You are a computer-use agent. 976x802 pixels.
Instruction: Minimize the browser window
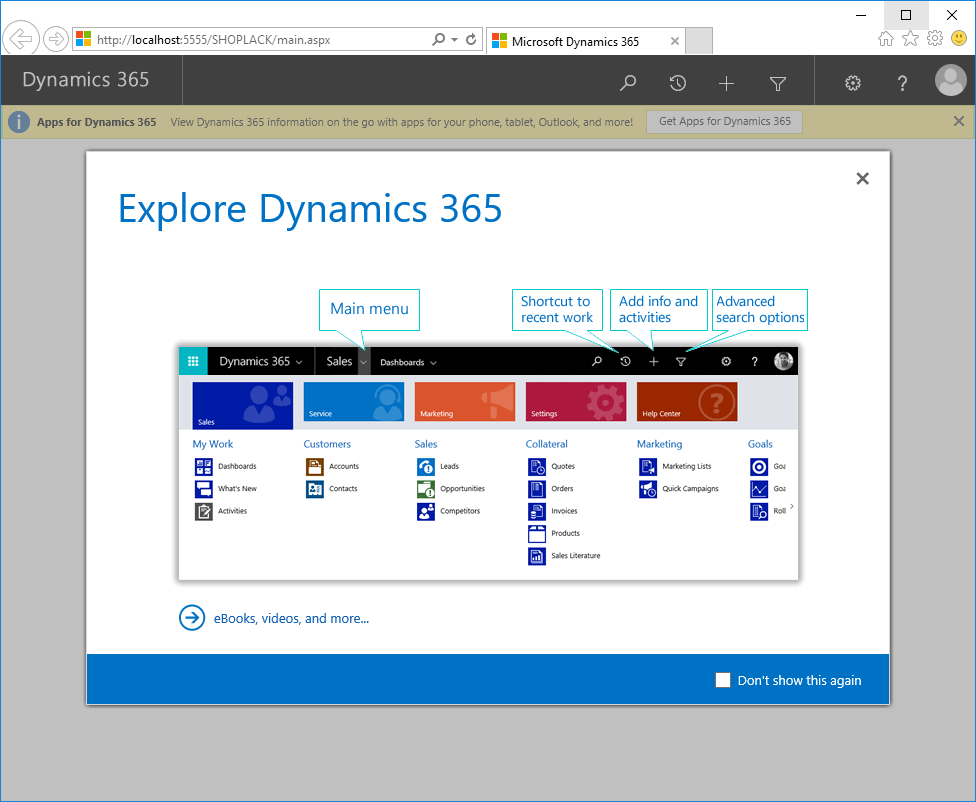(861, 15)
